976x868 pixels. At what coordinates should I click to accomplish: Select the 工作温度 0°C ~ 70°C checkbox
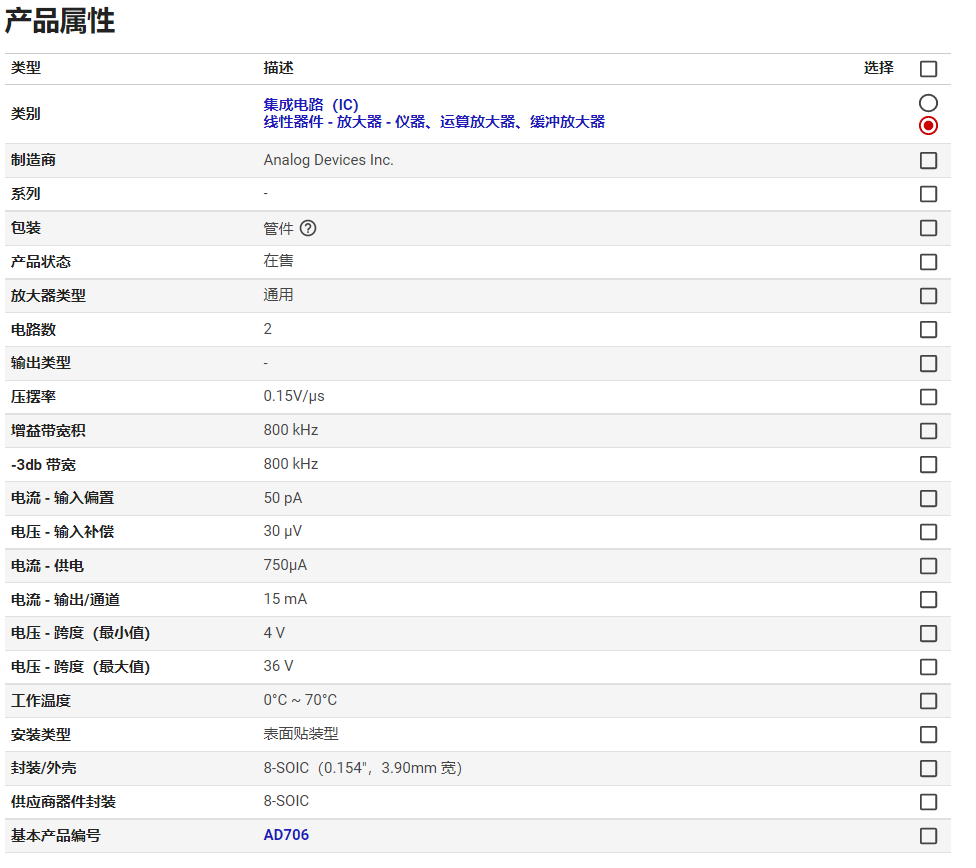pos(928,701)
